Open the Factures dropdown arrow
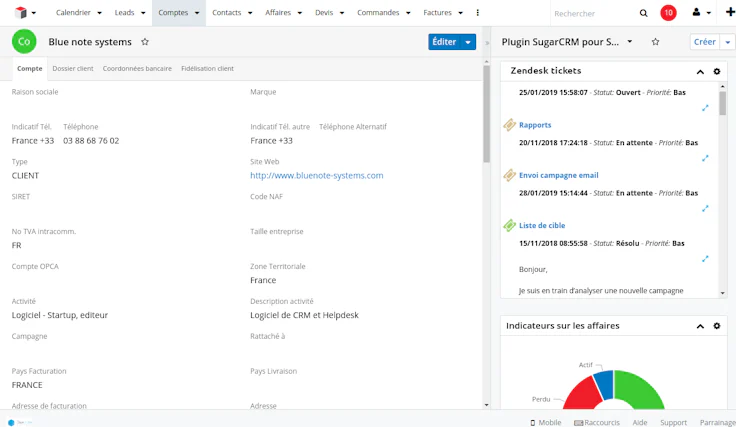This screenshot has height=427, width=736. click(460, 13)
